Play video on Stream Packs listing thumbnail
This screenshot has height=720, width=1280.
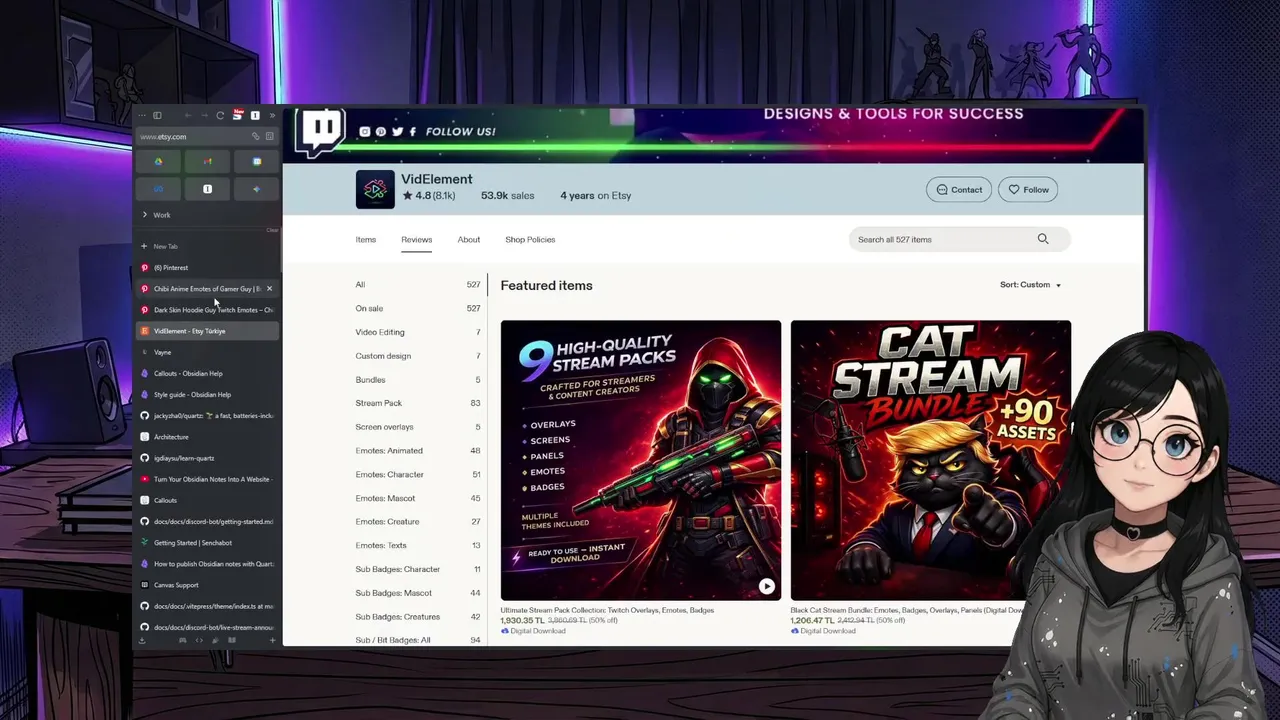tap(767, 587)
